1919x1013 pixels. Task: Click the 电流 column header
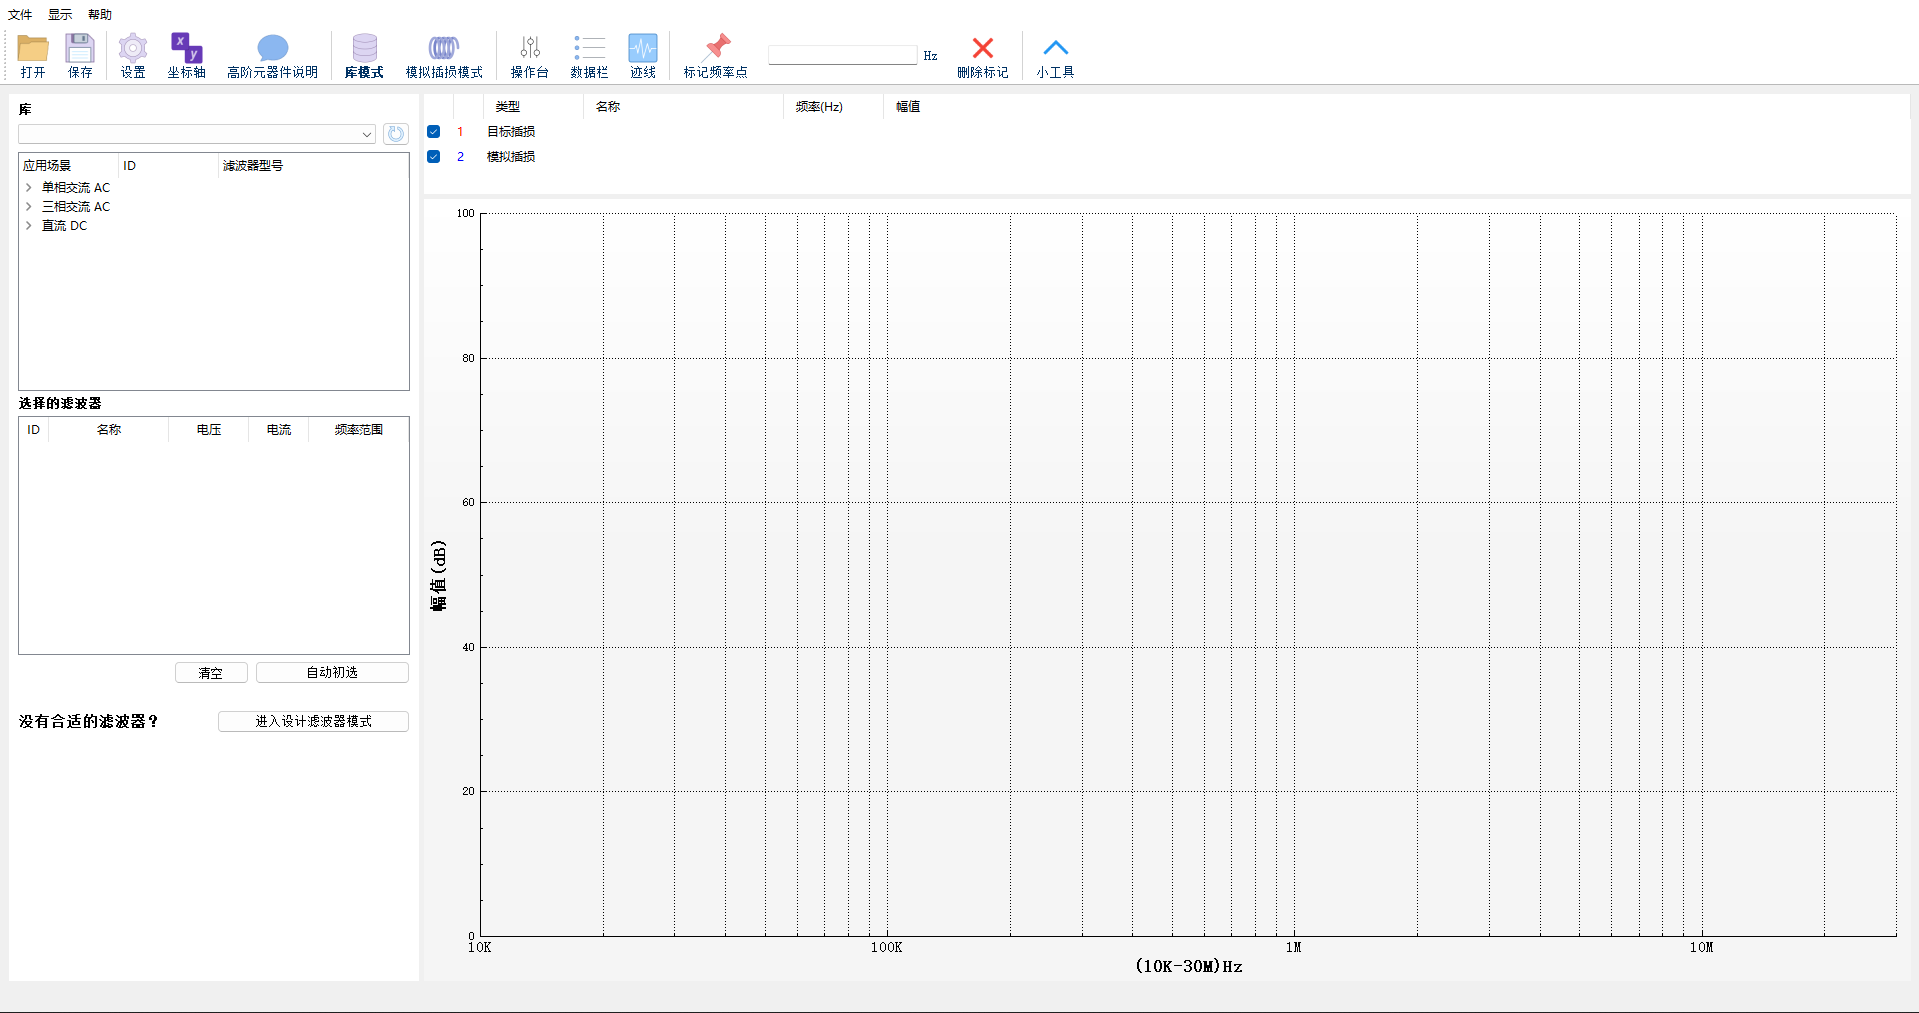pos(279,430)
